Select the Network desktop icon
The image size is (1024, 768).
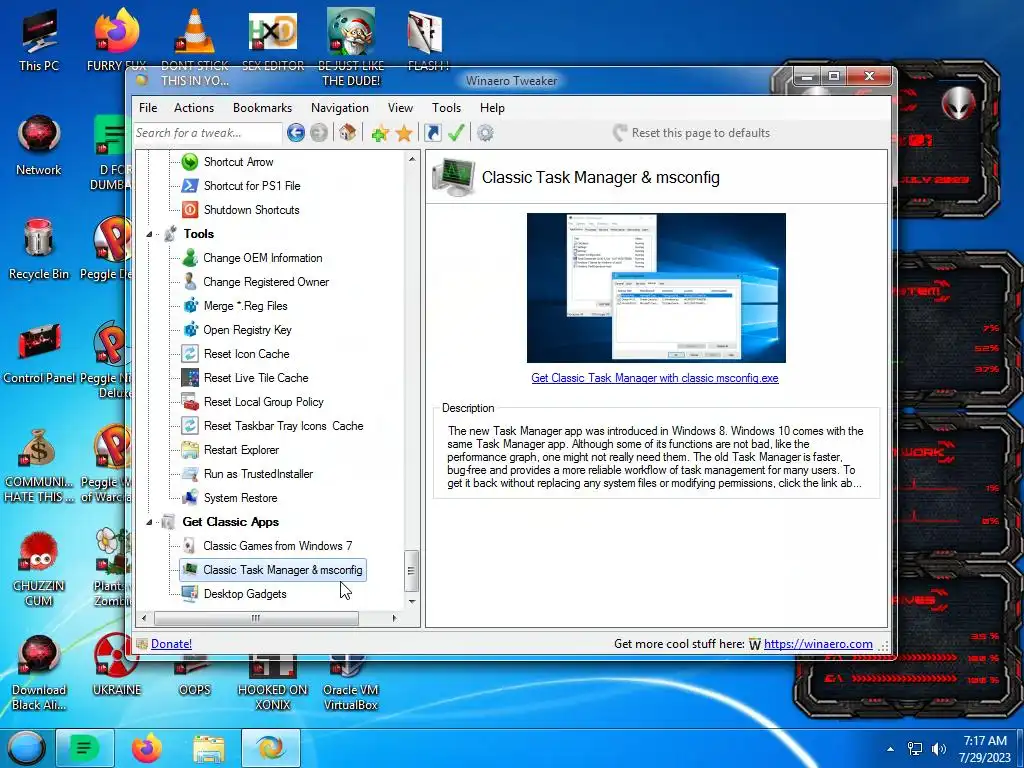click(39, 145)
